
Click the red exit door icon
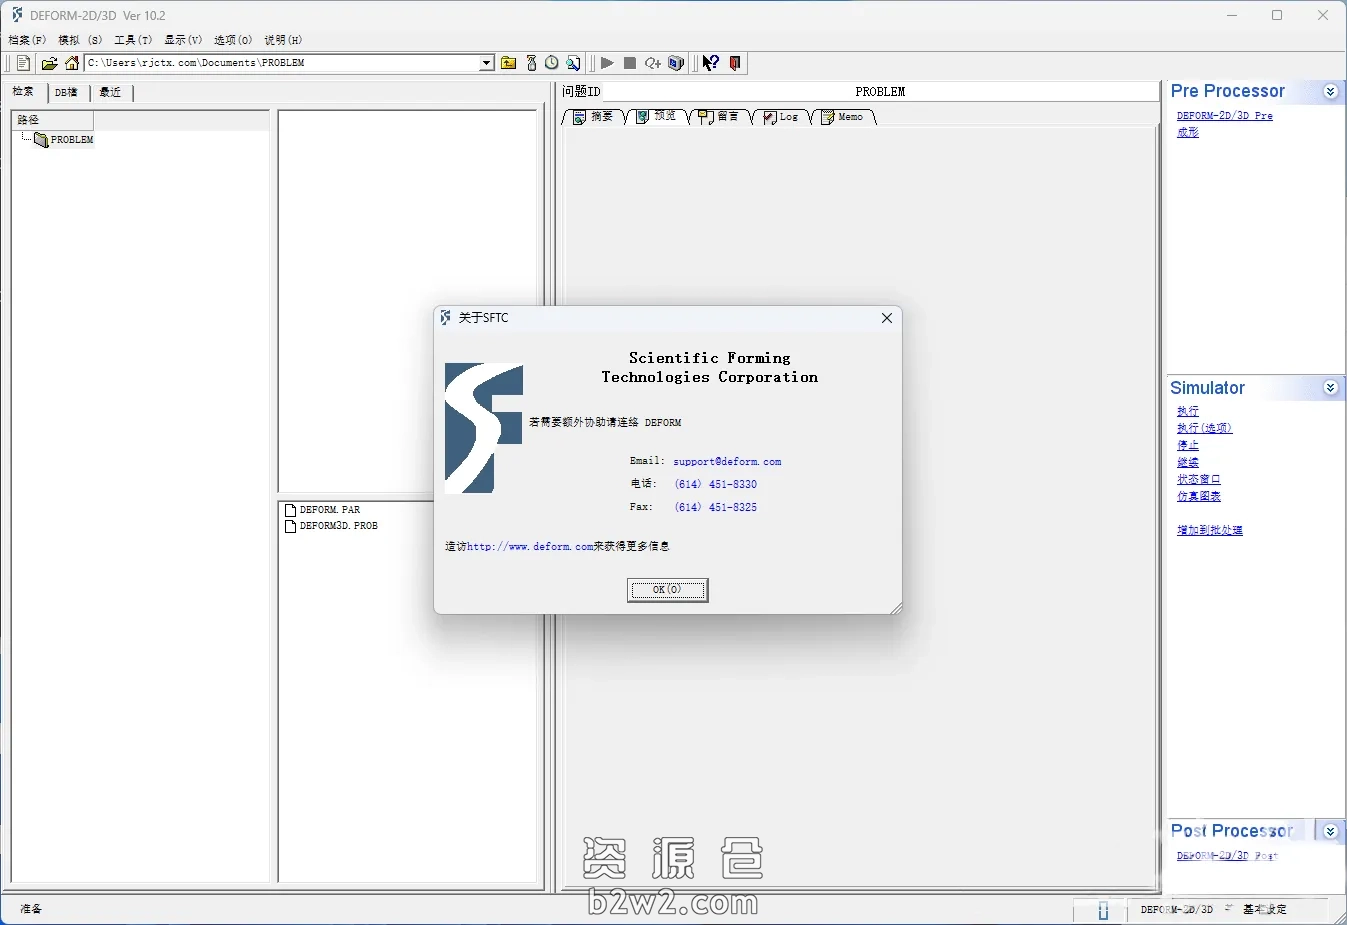coord(735,63)
